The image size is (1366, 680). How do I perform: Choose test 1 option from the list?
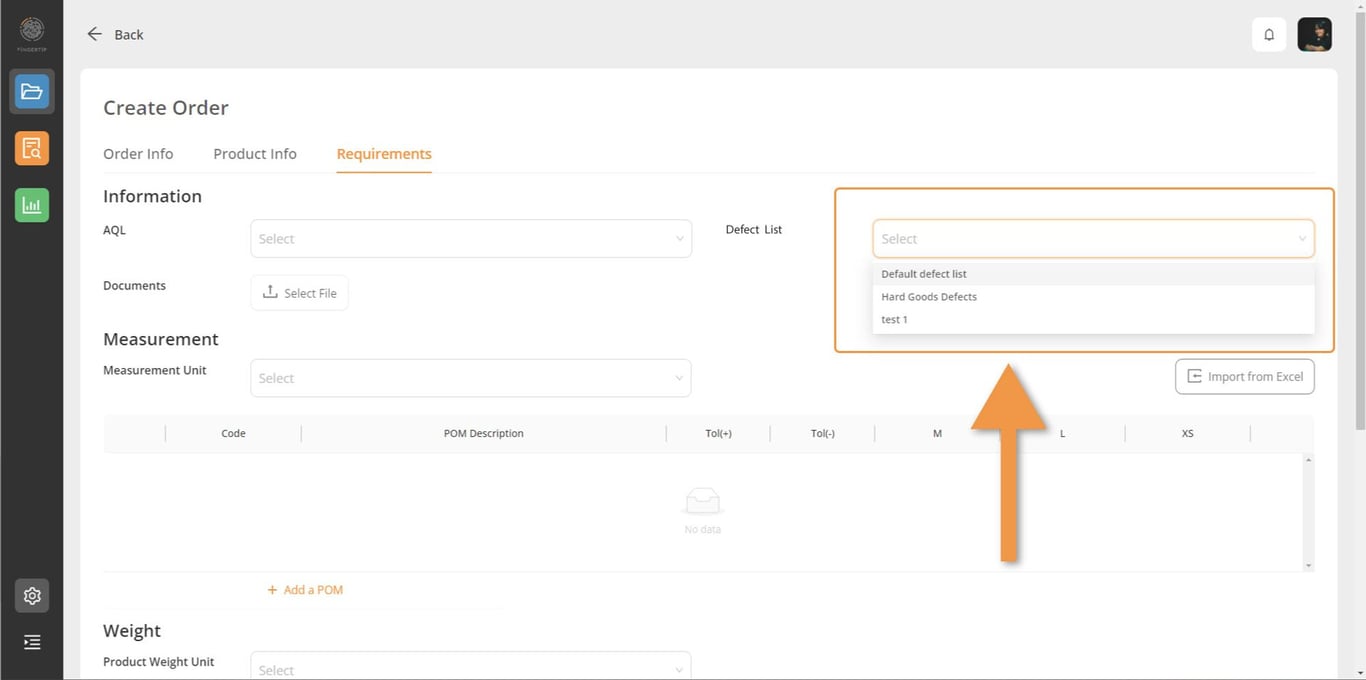pyautogui.click(x=1093, y=320)
